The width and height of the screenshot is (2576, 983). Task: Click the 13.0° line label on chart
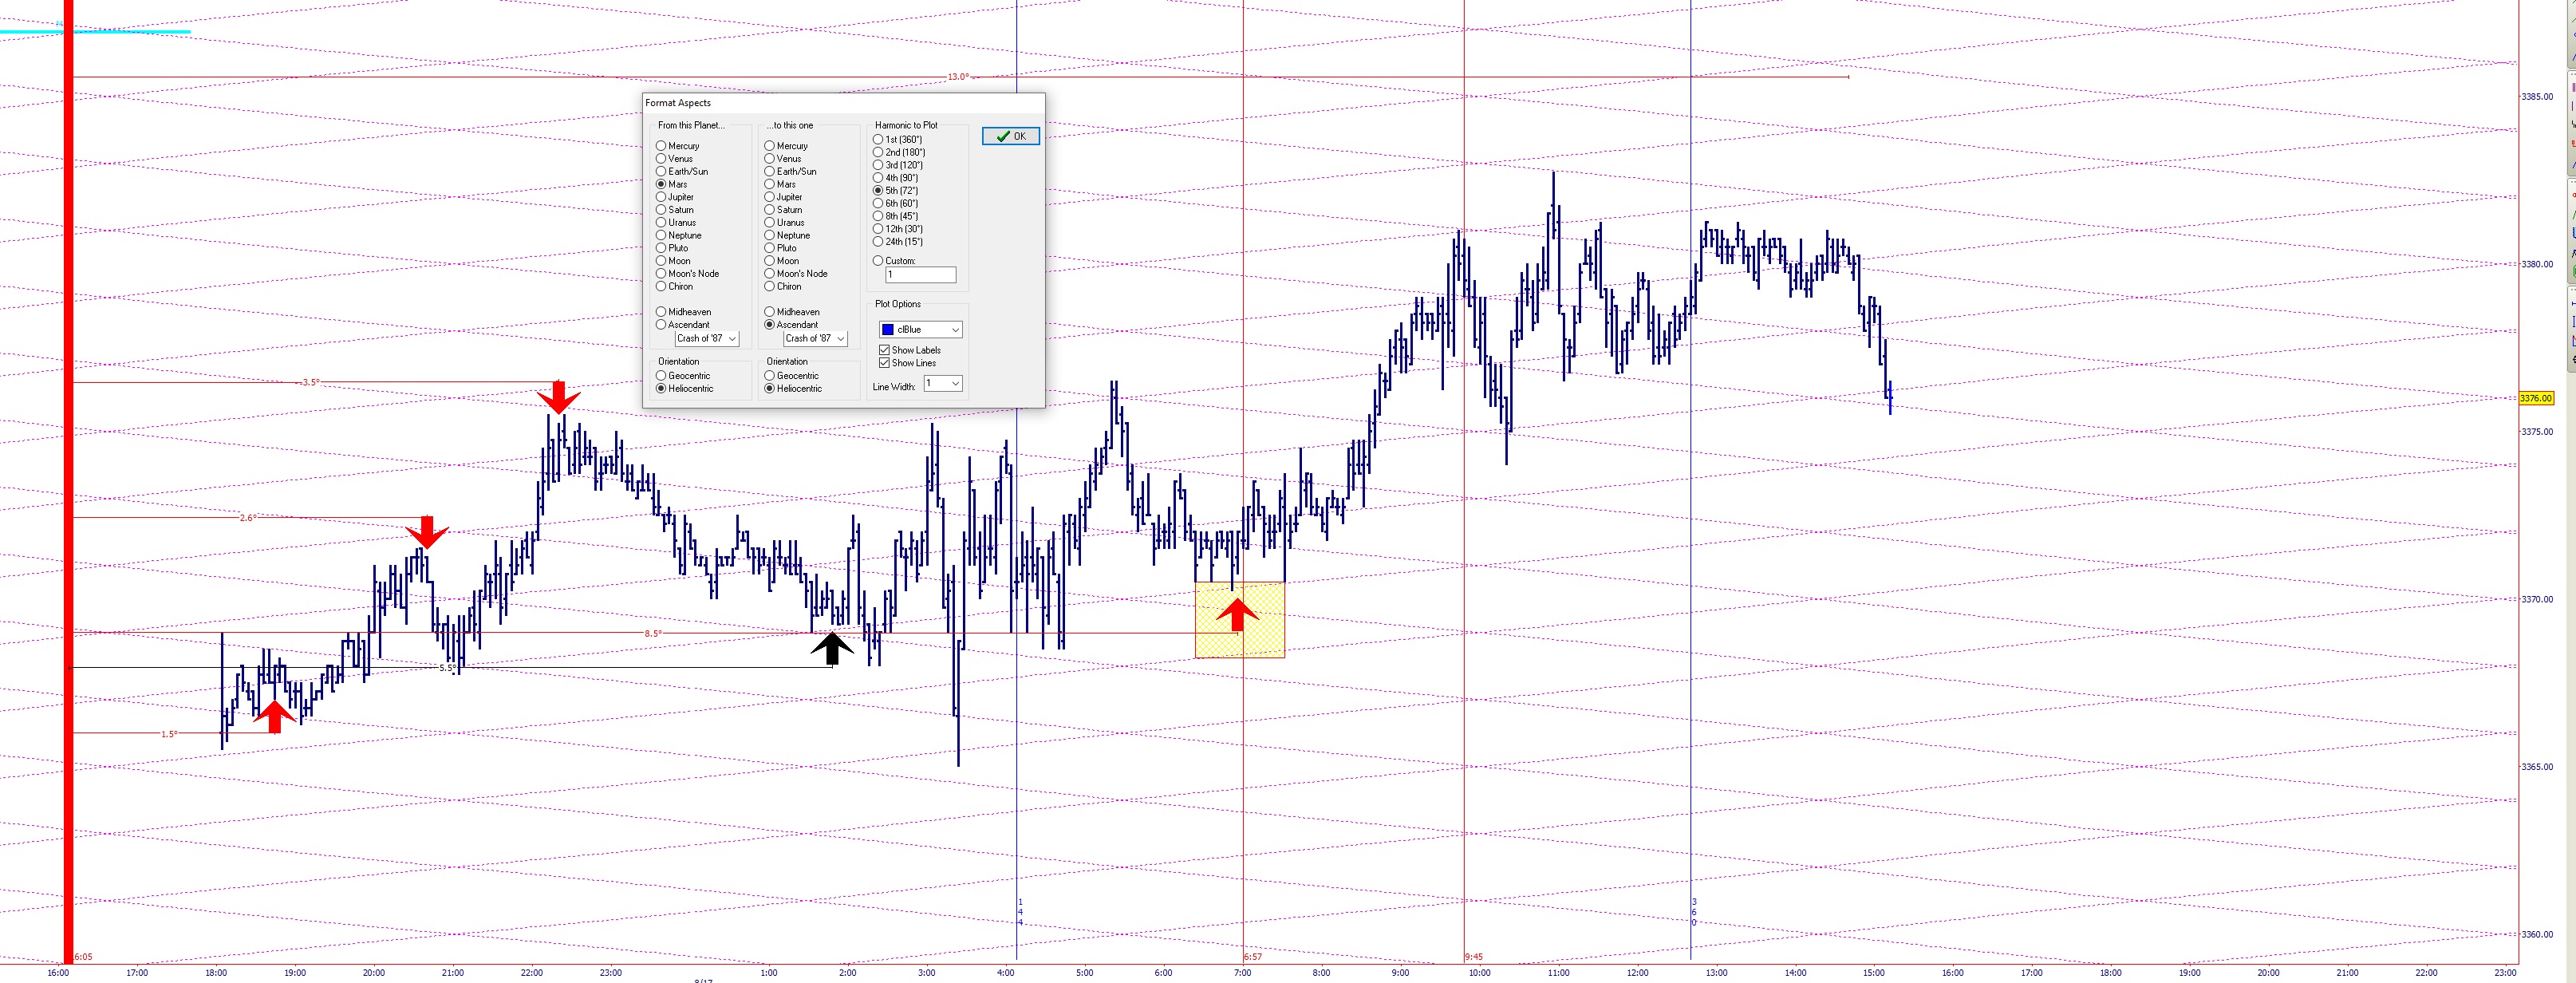(x=958, y=77)
